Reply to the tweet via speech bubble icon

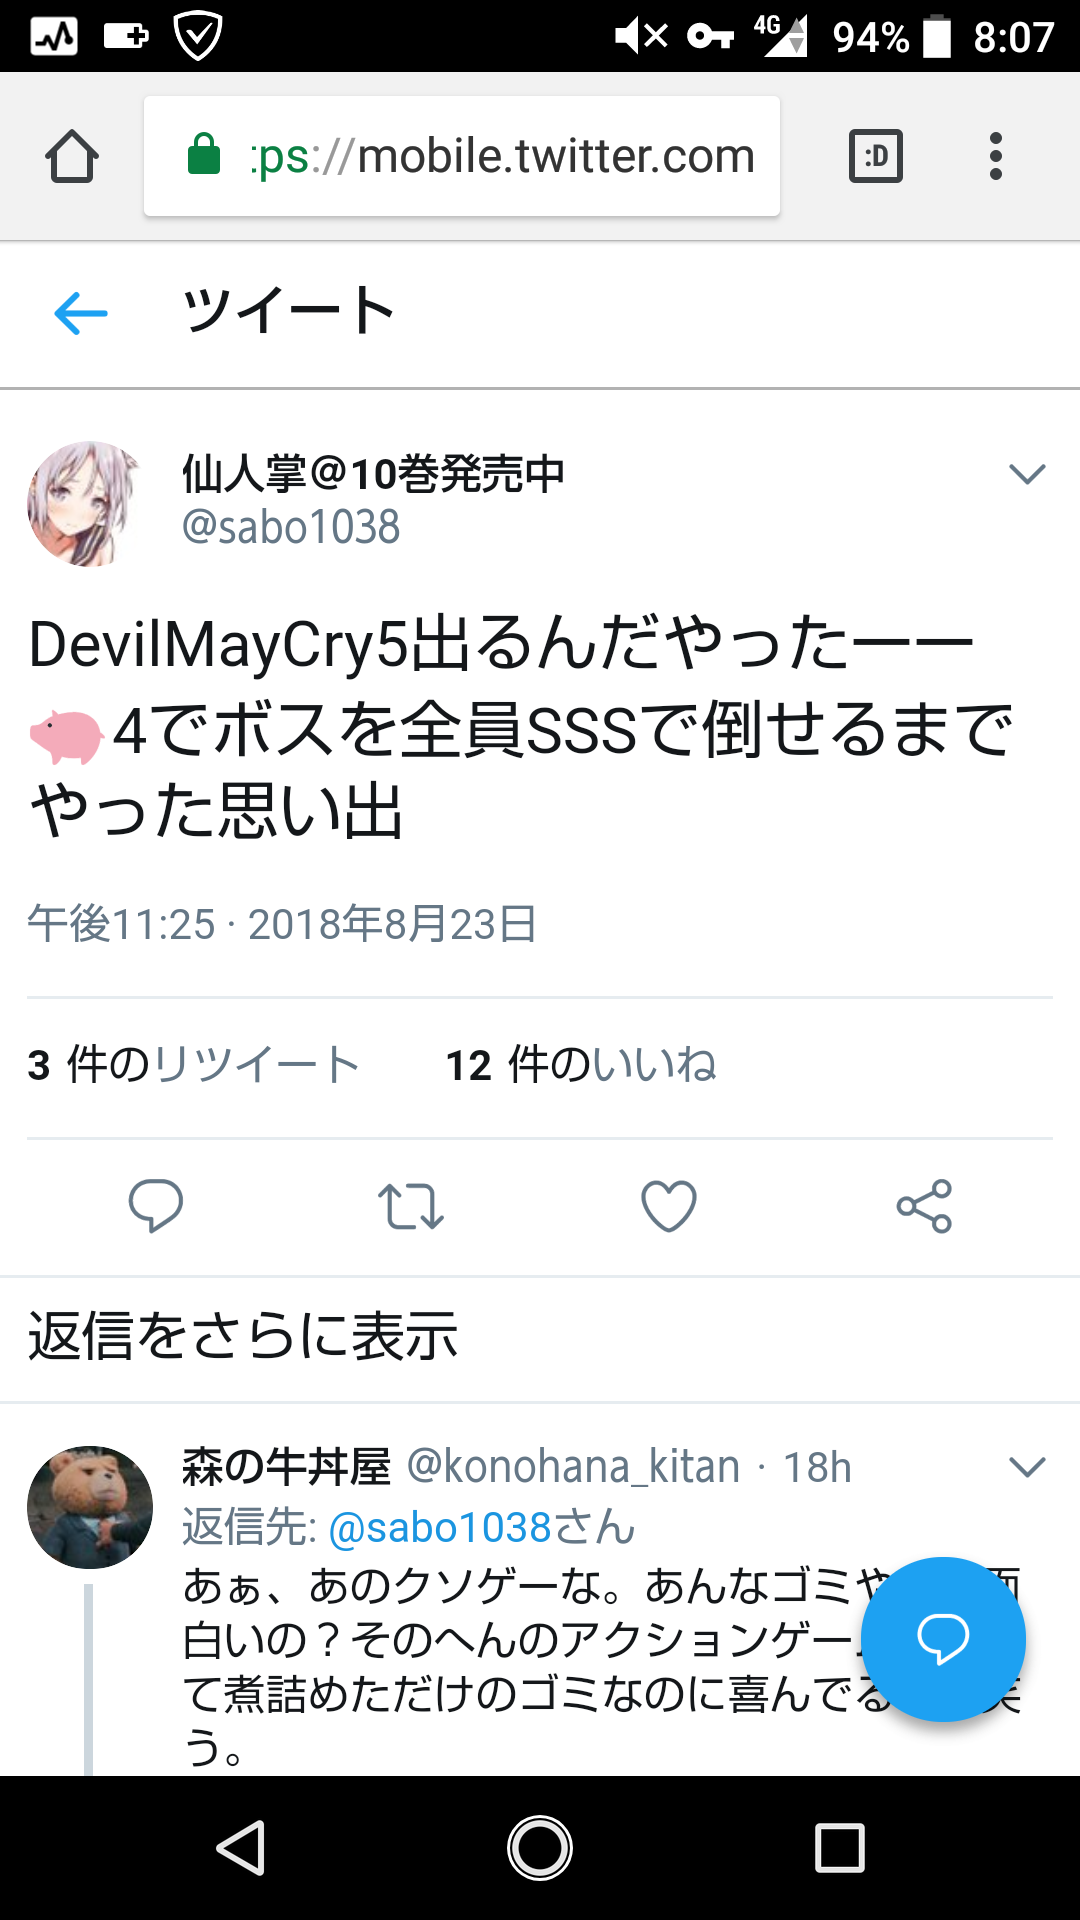coord(156,1205)
